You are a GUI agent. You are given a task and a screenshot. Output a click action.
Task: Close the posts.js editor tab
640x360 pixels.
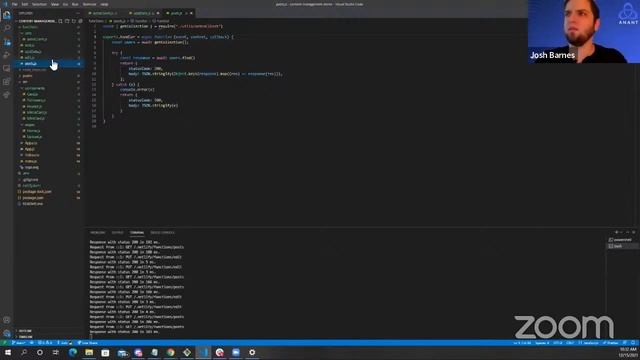click(191, 13)
